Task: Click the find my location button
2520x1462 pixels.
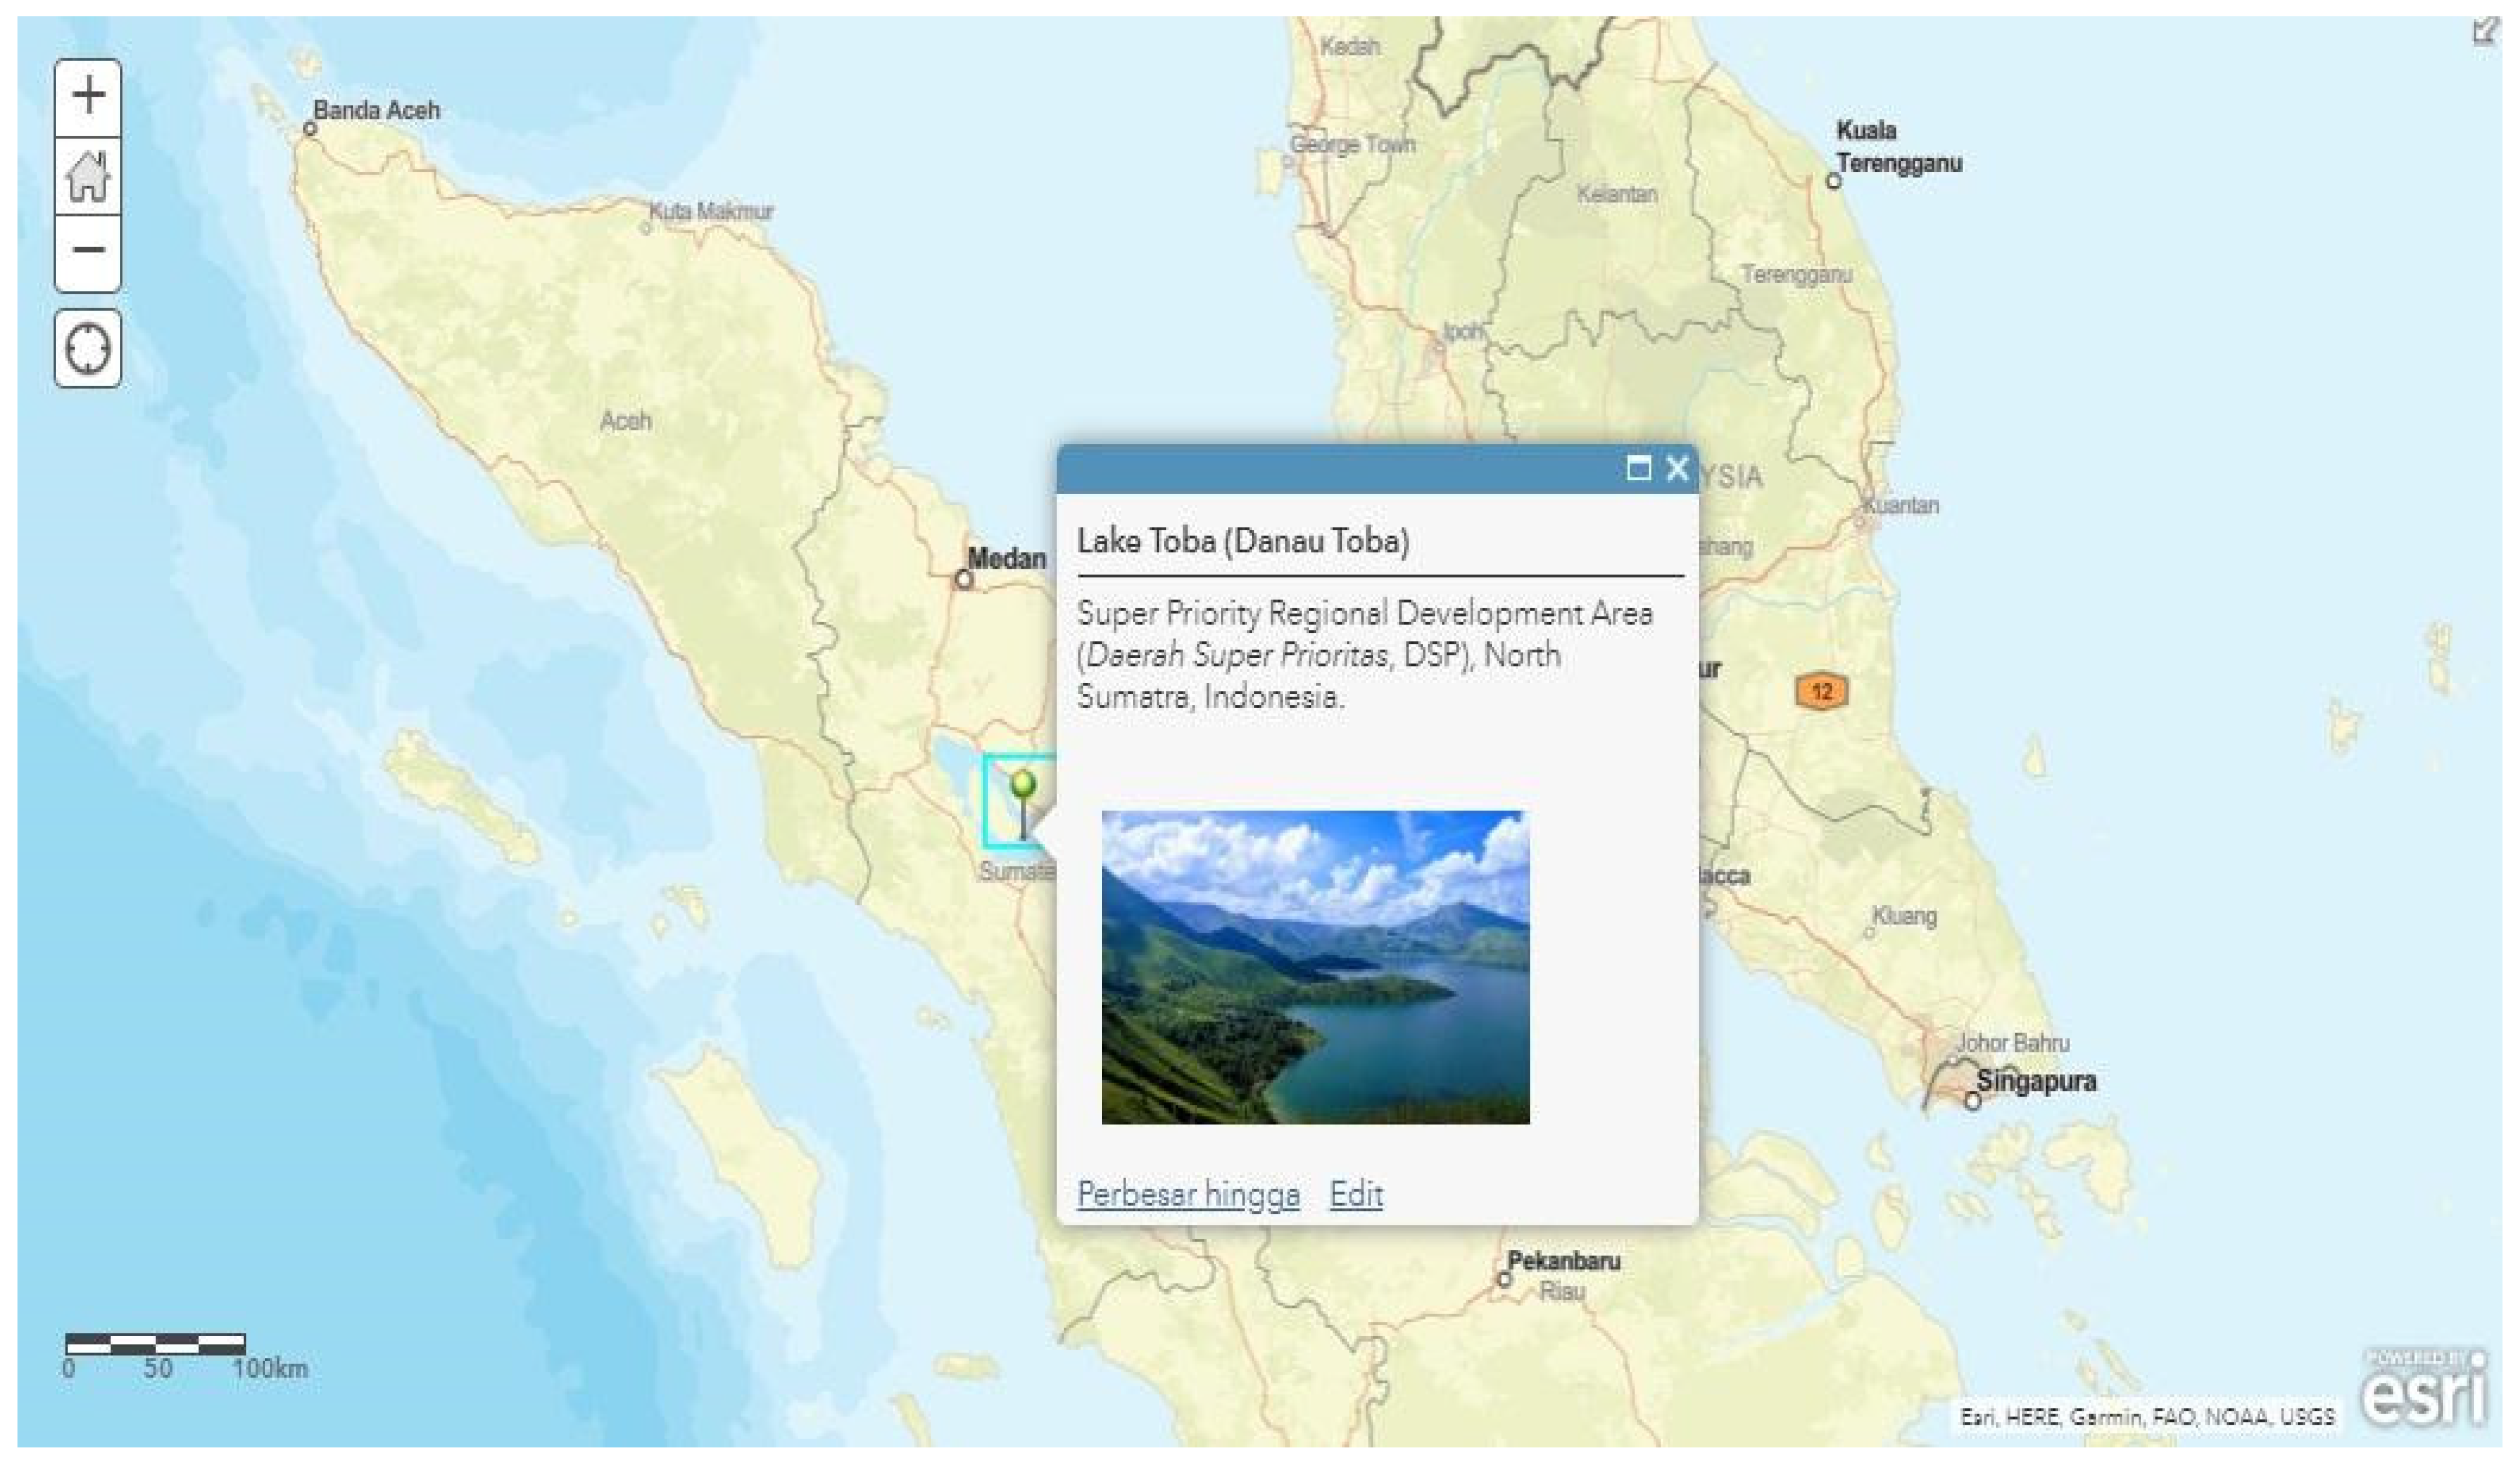Action: pos(88,349)
